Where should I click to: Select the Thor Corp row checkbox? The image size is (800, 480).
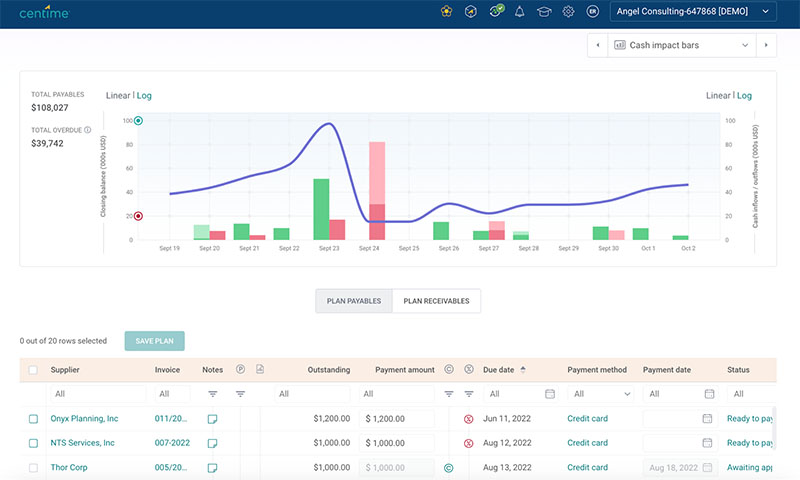tap(33, 468)
